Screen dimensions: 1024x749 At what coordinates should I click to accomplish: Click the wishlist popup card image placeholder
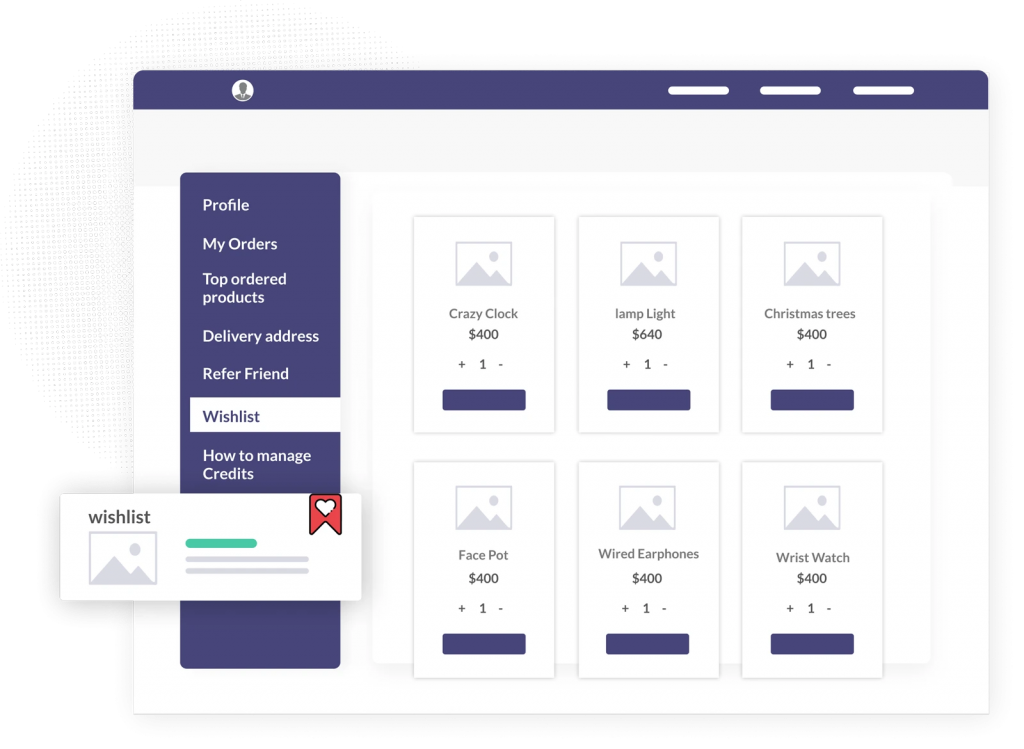tap(123, 558)
